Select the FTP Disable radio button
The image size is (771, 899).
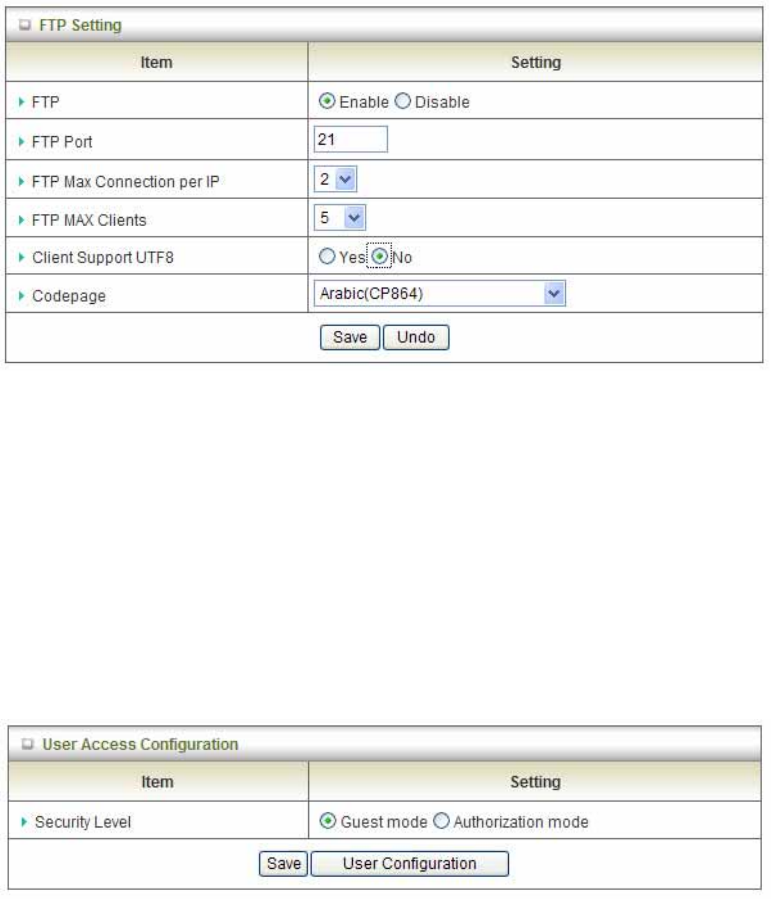[402, 101]
